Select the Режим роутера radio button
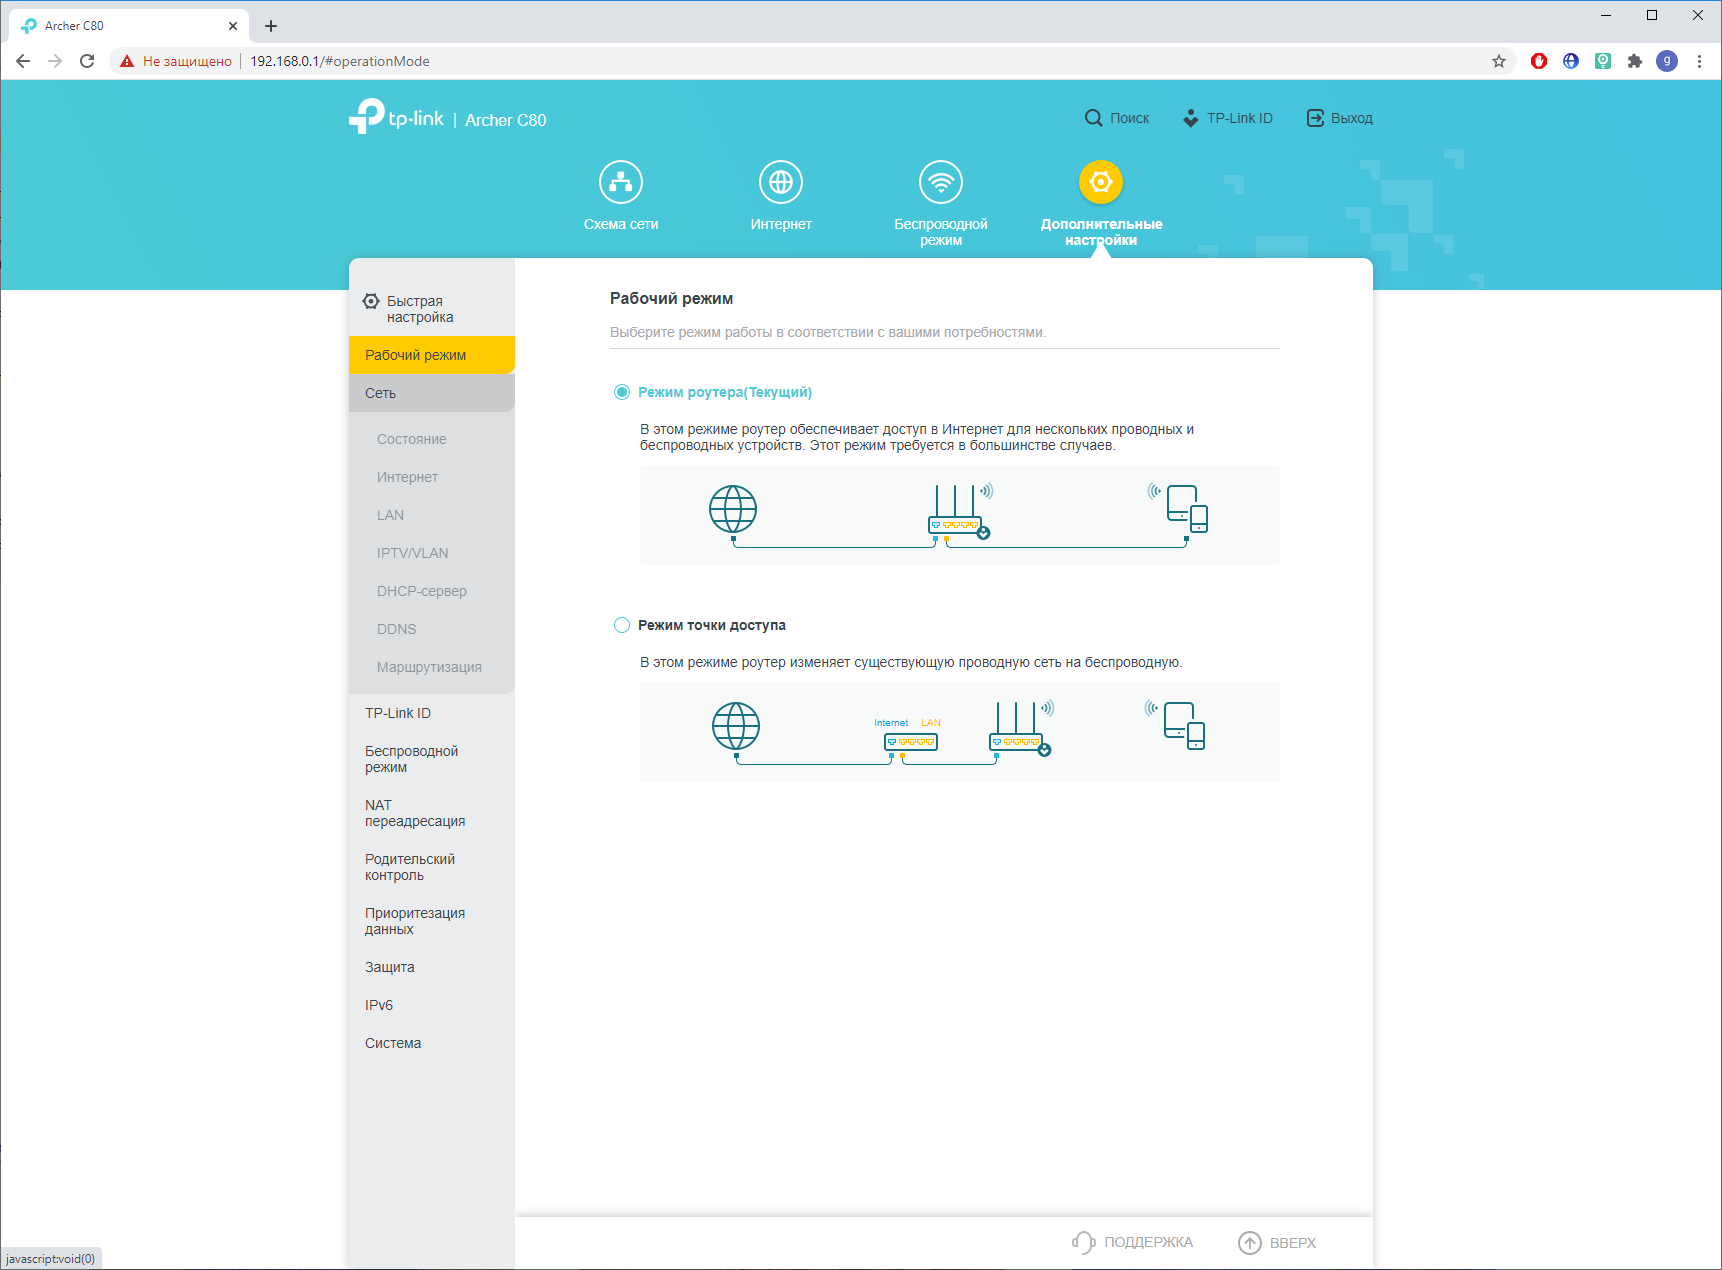1722x1270 pixels. [622, 392]
